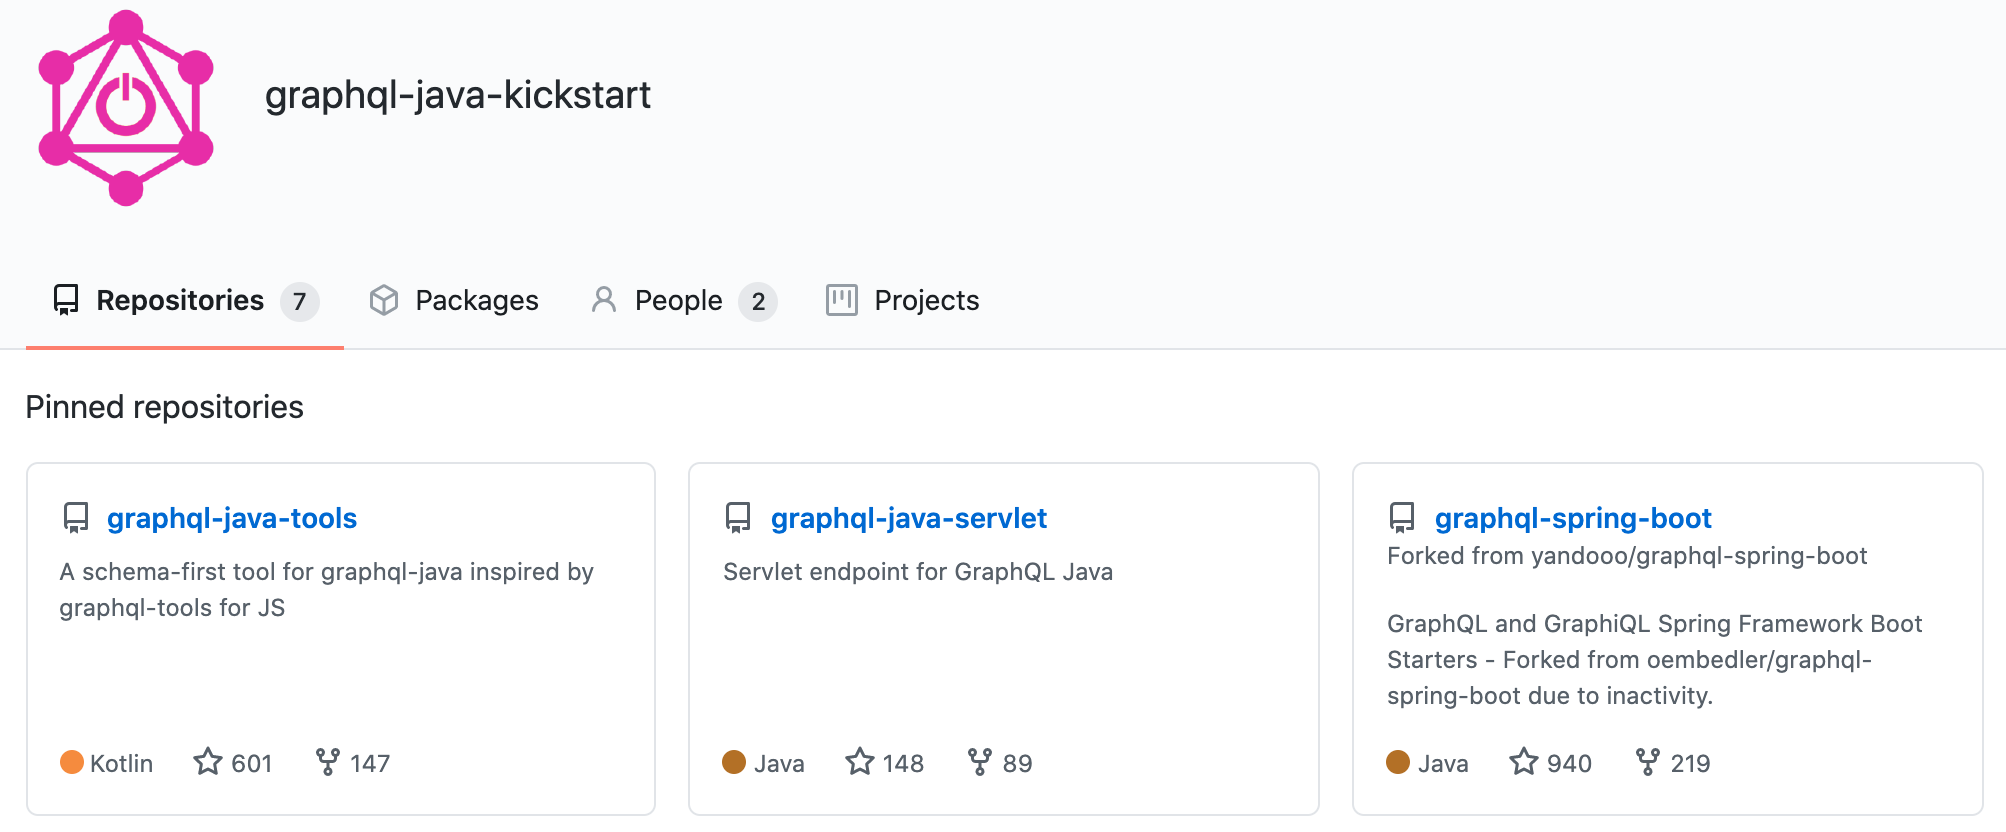
Task: Click the star icon for graphql-java-tools
Action: (208, 762)
